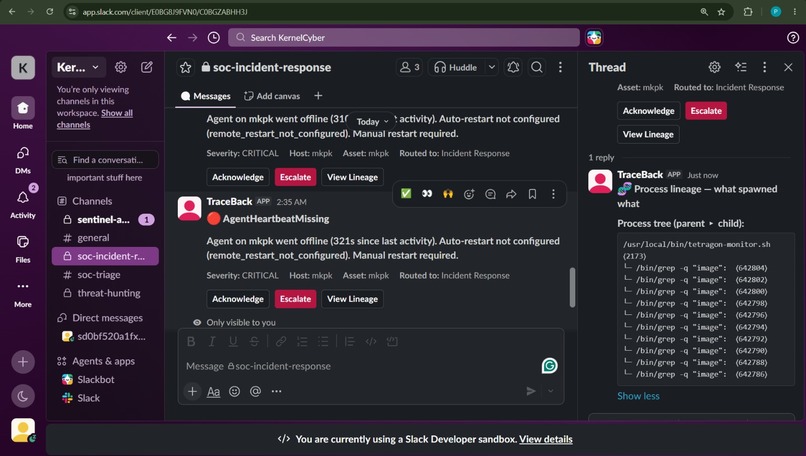
Task: Open Slack help question mark icon
Action: pyautogui.click(x=793, y=38)
